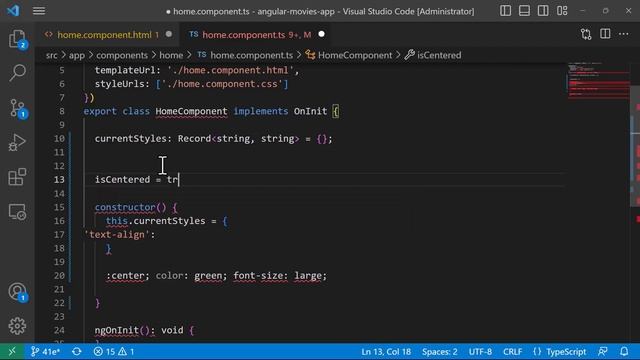Open the Search view
640x360 pixels.
(x=17, y=73)
